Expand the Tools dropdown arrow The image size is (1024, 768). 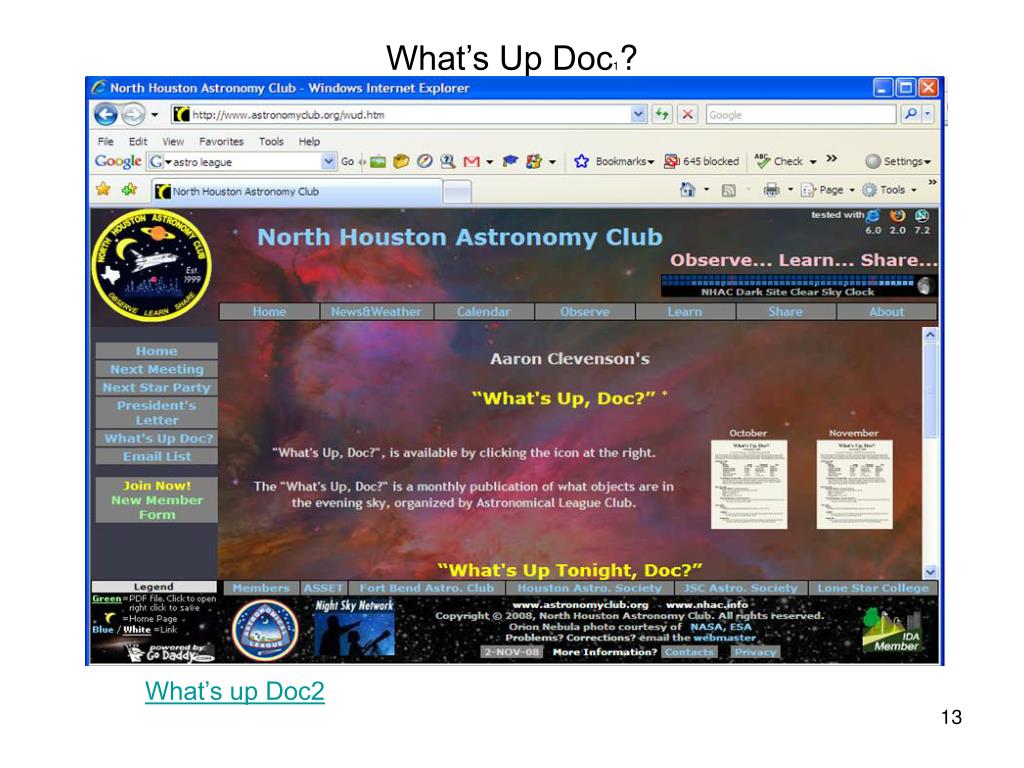click(914, 191)
